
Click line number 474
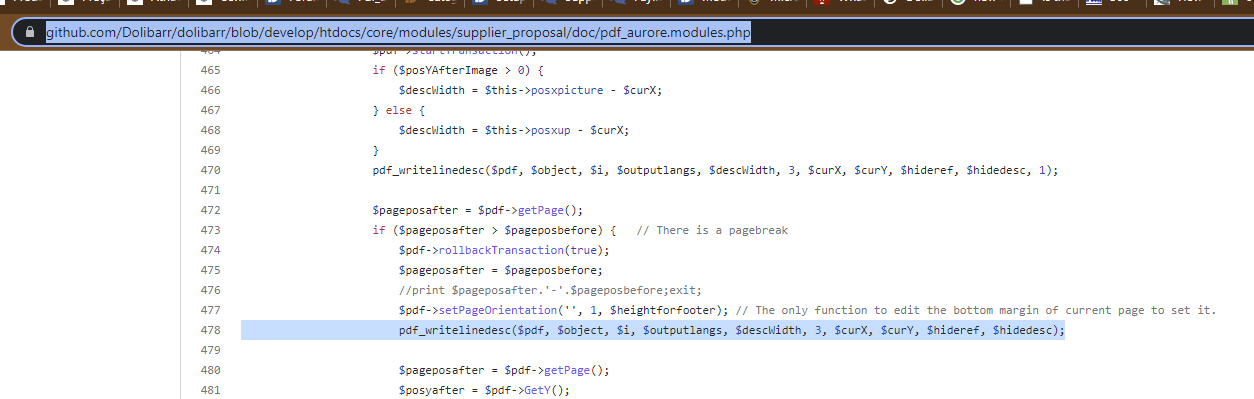[210, 250]
